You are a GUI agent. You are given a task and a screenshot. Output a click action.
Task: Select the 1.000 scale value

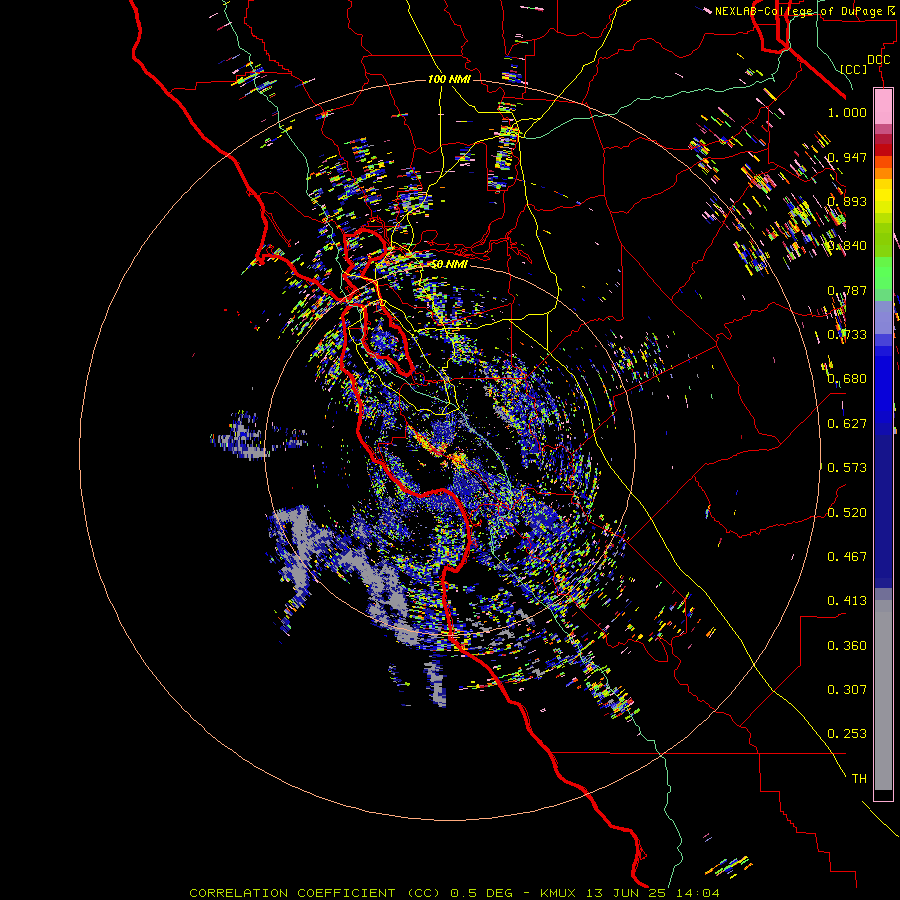(x=847, y=112)
